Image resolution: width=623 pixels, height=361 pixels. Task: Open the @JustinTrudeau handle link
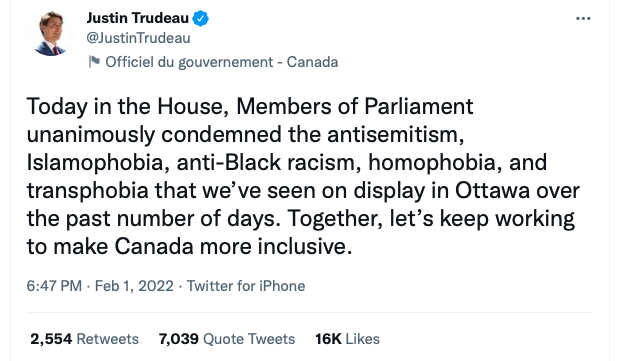(138, 38)
